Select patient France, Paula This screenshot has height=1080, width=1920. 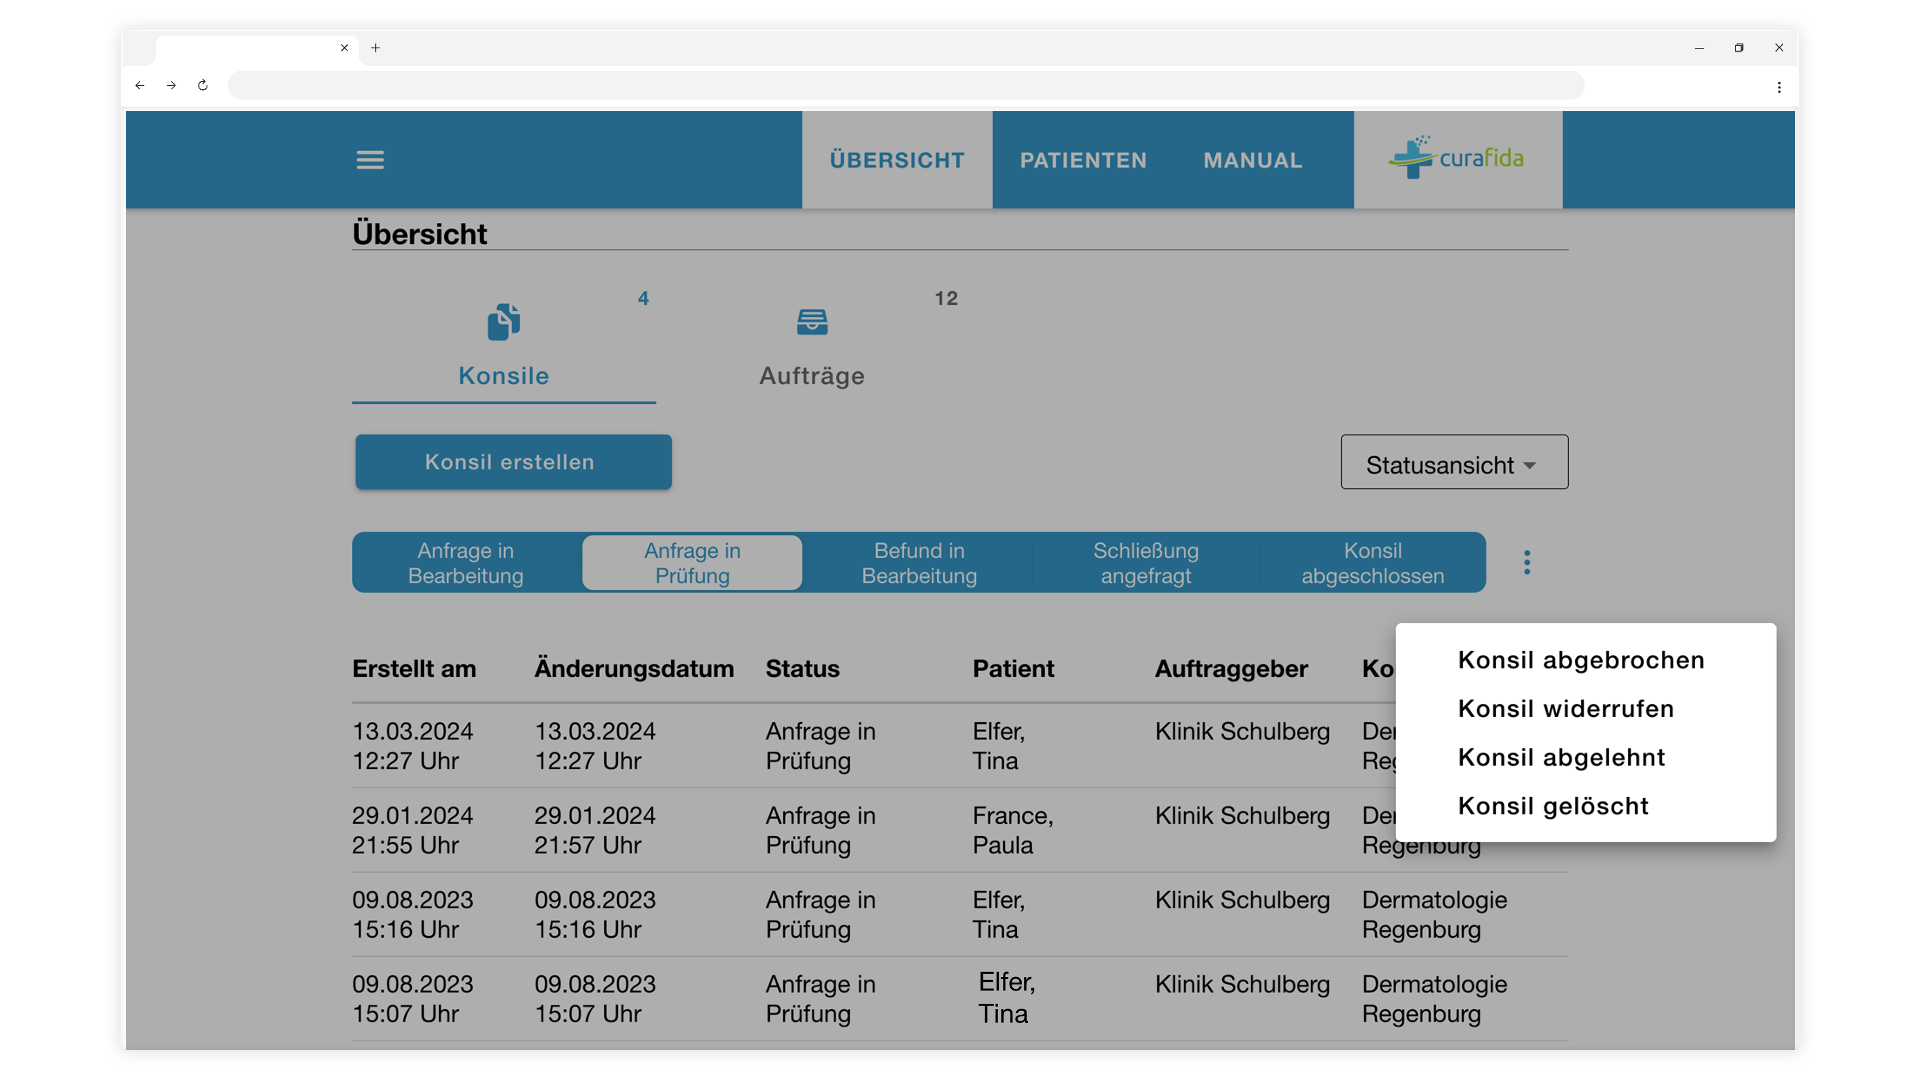click(1013, 830)
